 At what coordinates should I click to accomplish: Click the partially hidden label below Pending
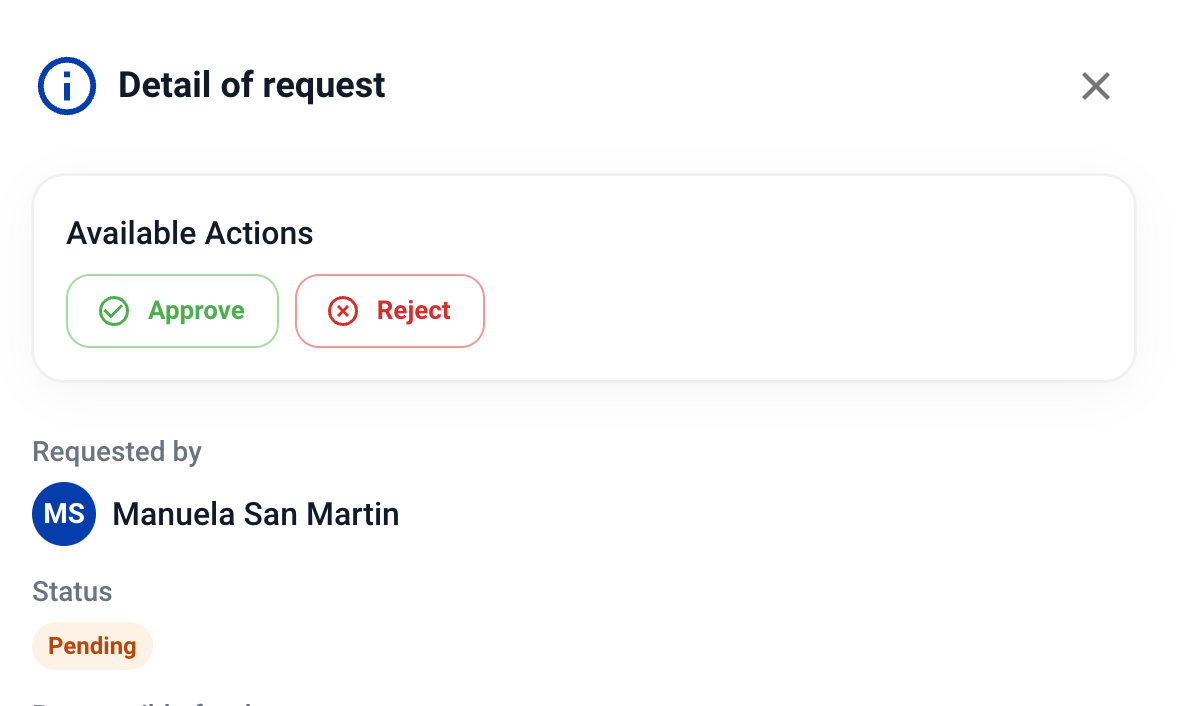140,702
